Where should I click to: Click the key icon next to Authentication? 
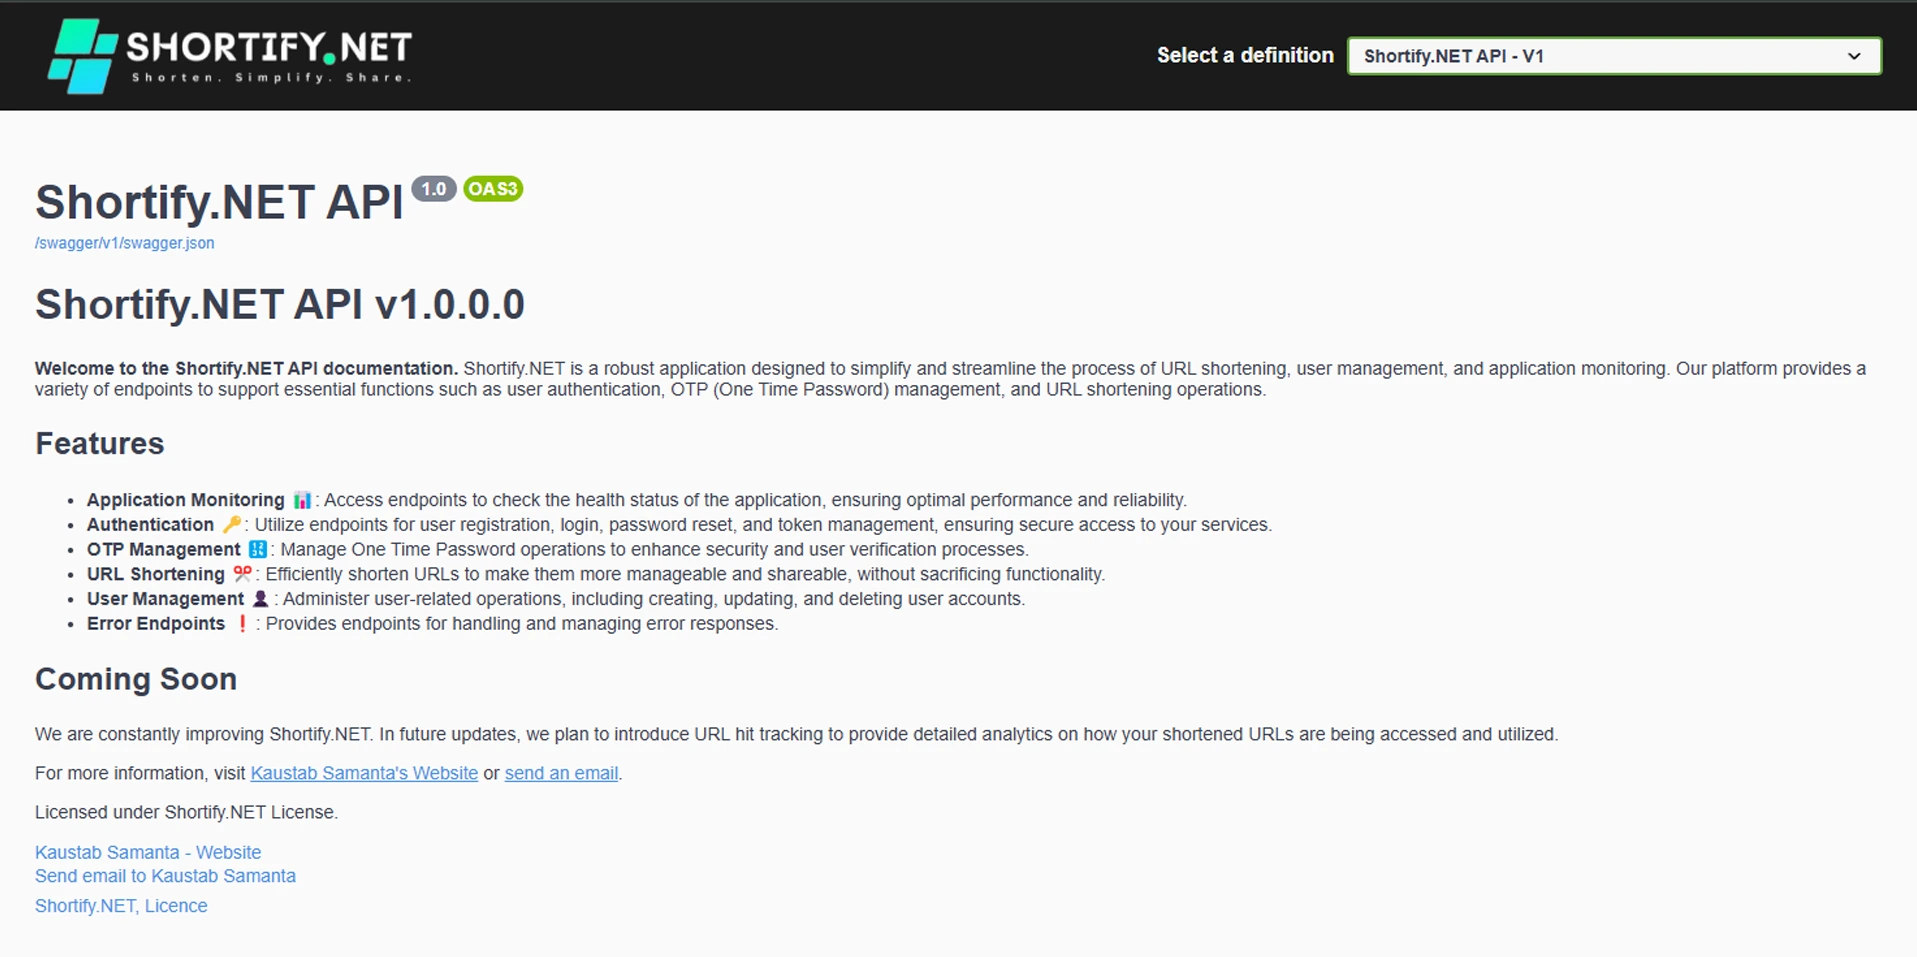pos(231,524)
